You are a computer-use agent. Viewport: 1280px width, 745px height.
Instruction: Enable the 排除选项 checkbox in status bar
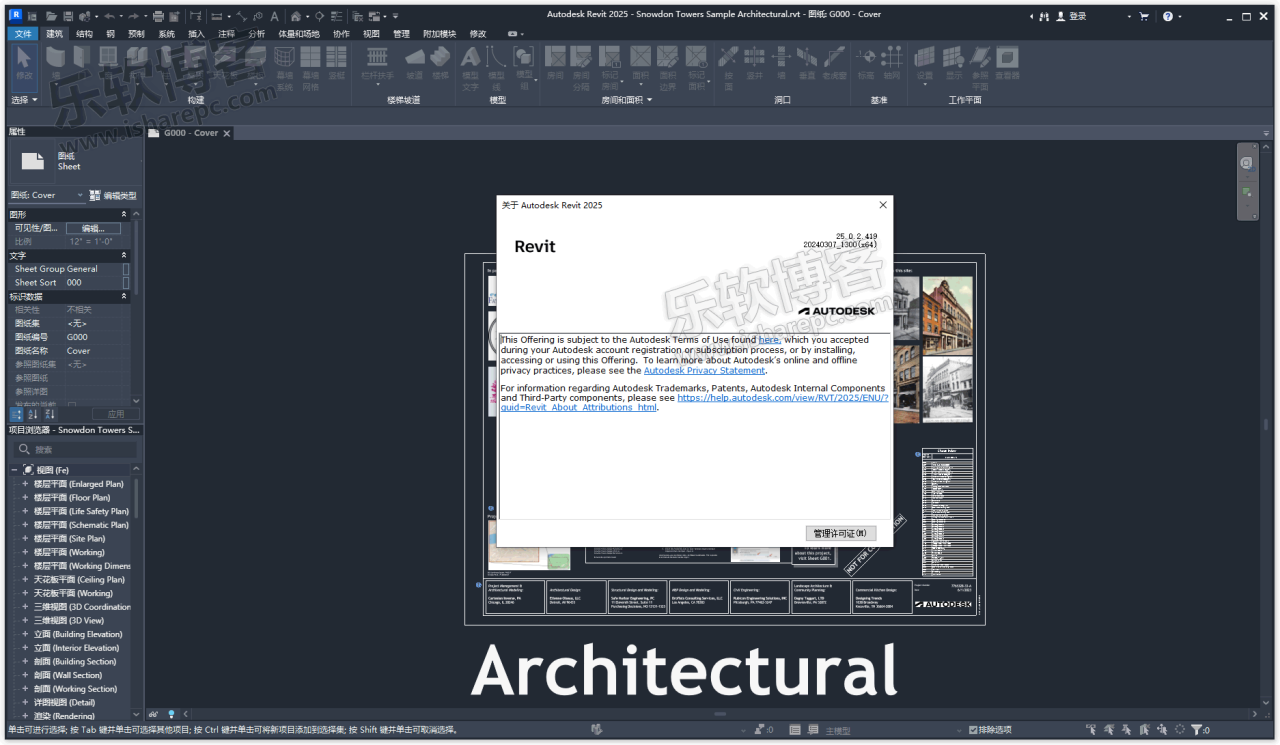971,730
